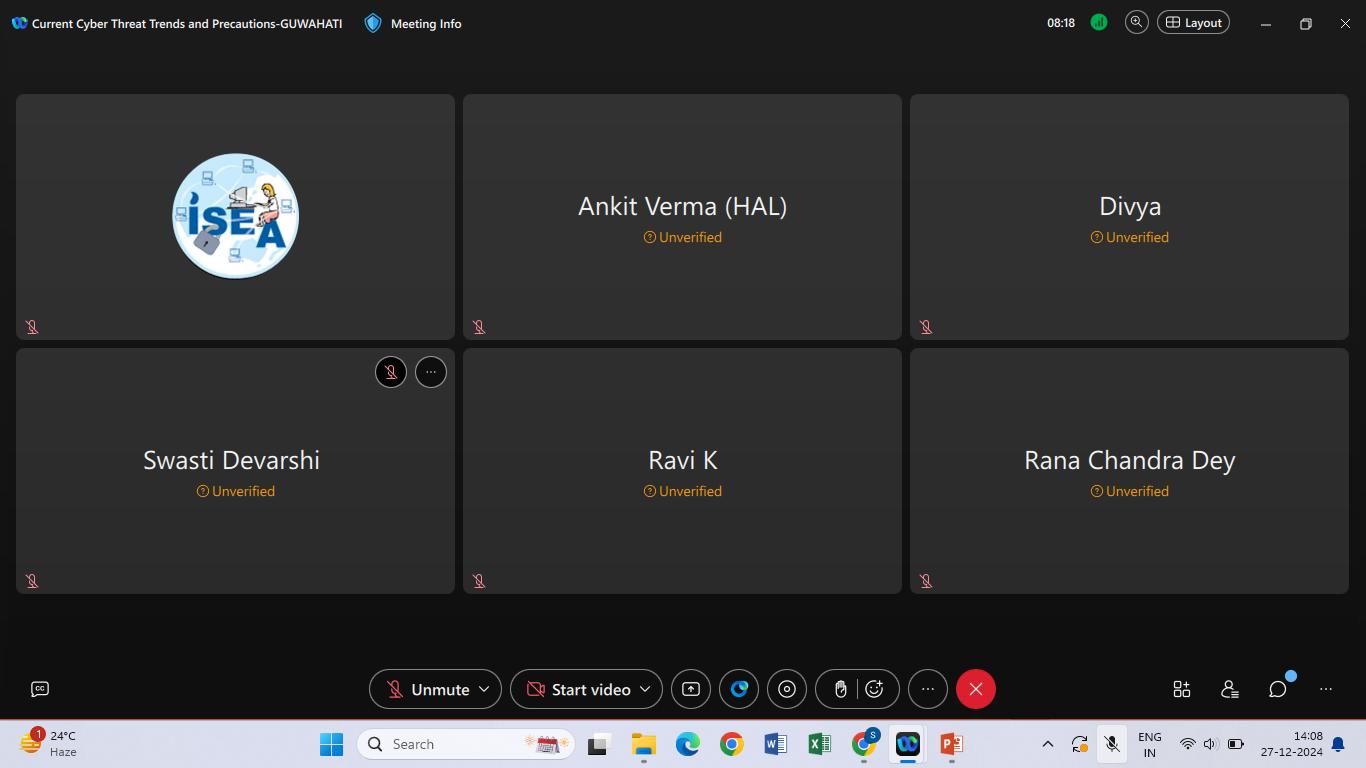Click the Webex AI Assistant icon

(x=739, y=689)
